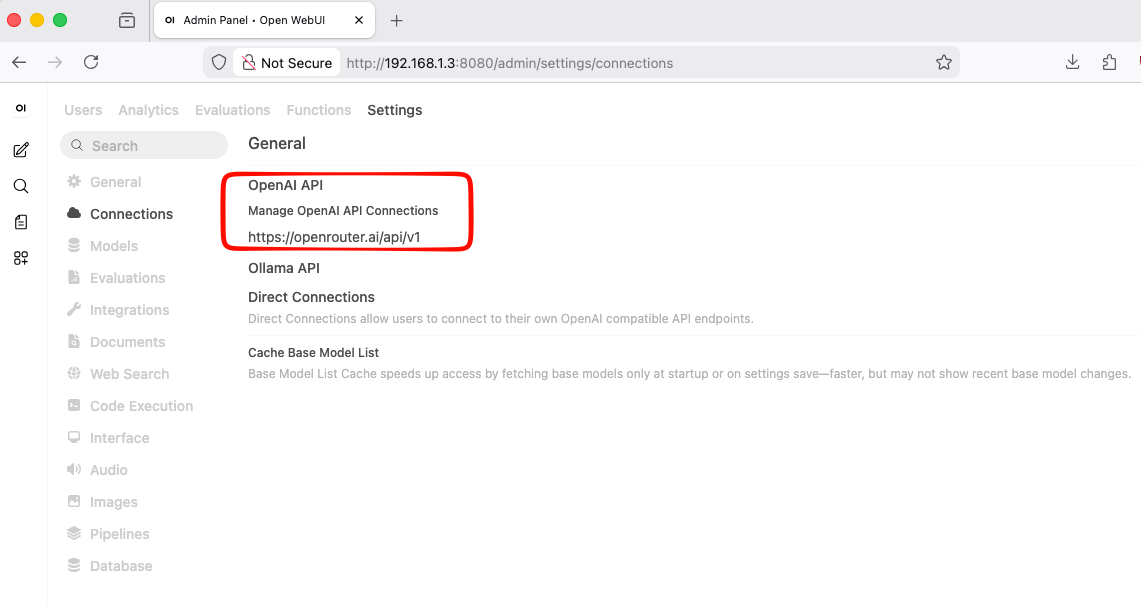Click the General gear icon
1141x605 pixels.
point(73,181)
